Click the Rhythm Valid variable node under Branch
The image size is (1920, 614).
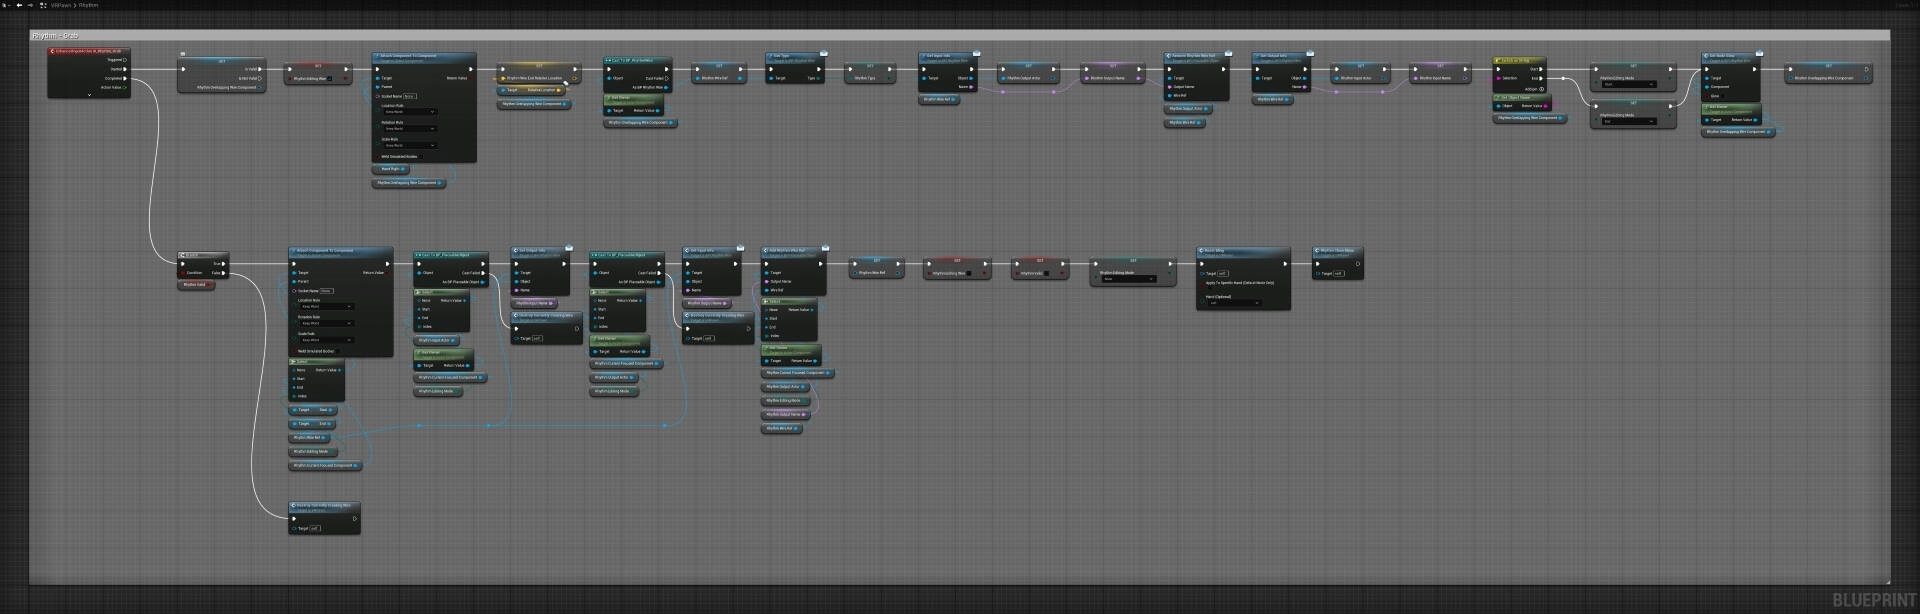196,285
